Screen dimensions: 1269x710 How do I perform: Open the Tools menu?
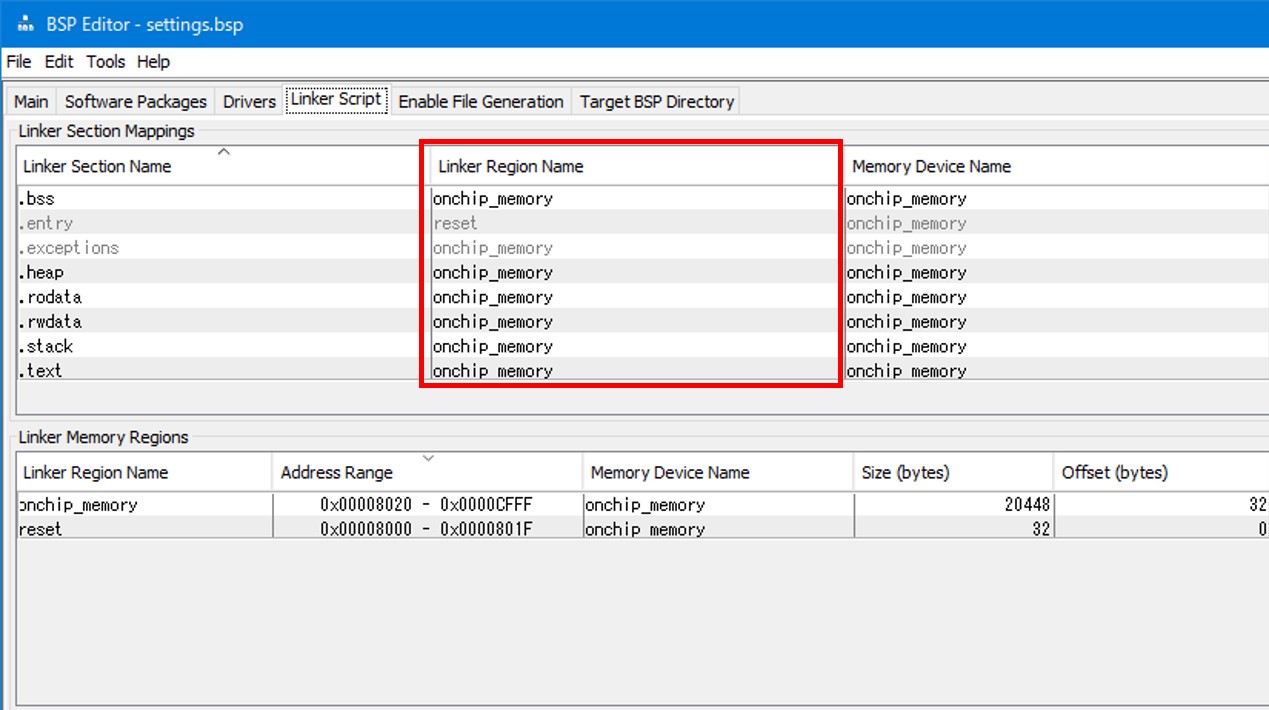tap(105, 62)
